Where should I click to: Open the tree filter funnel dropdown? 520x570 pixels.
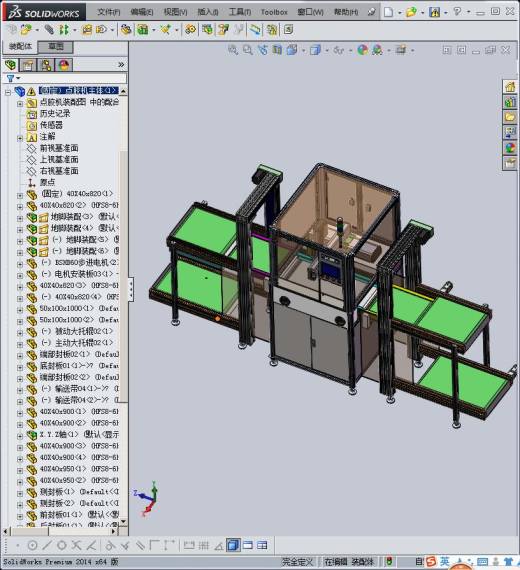(13, 78)
